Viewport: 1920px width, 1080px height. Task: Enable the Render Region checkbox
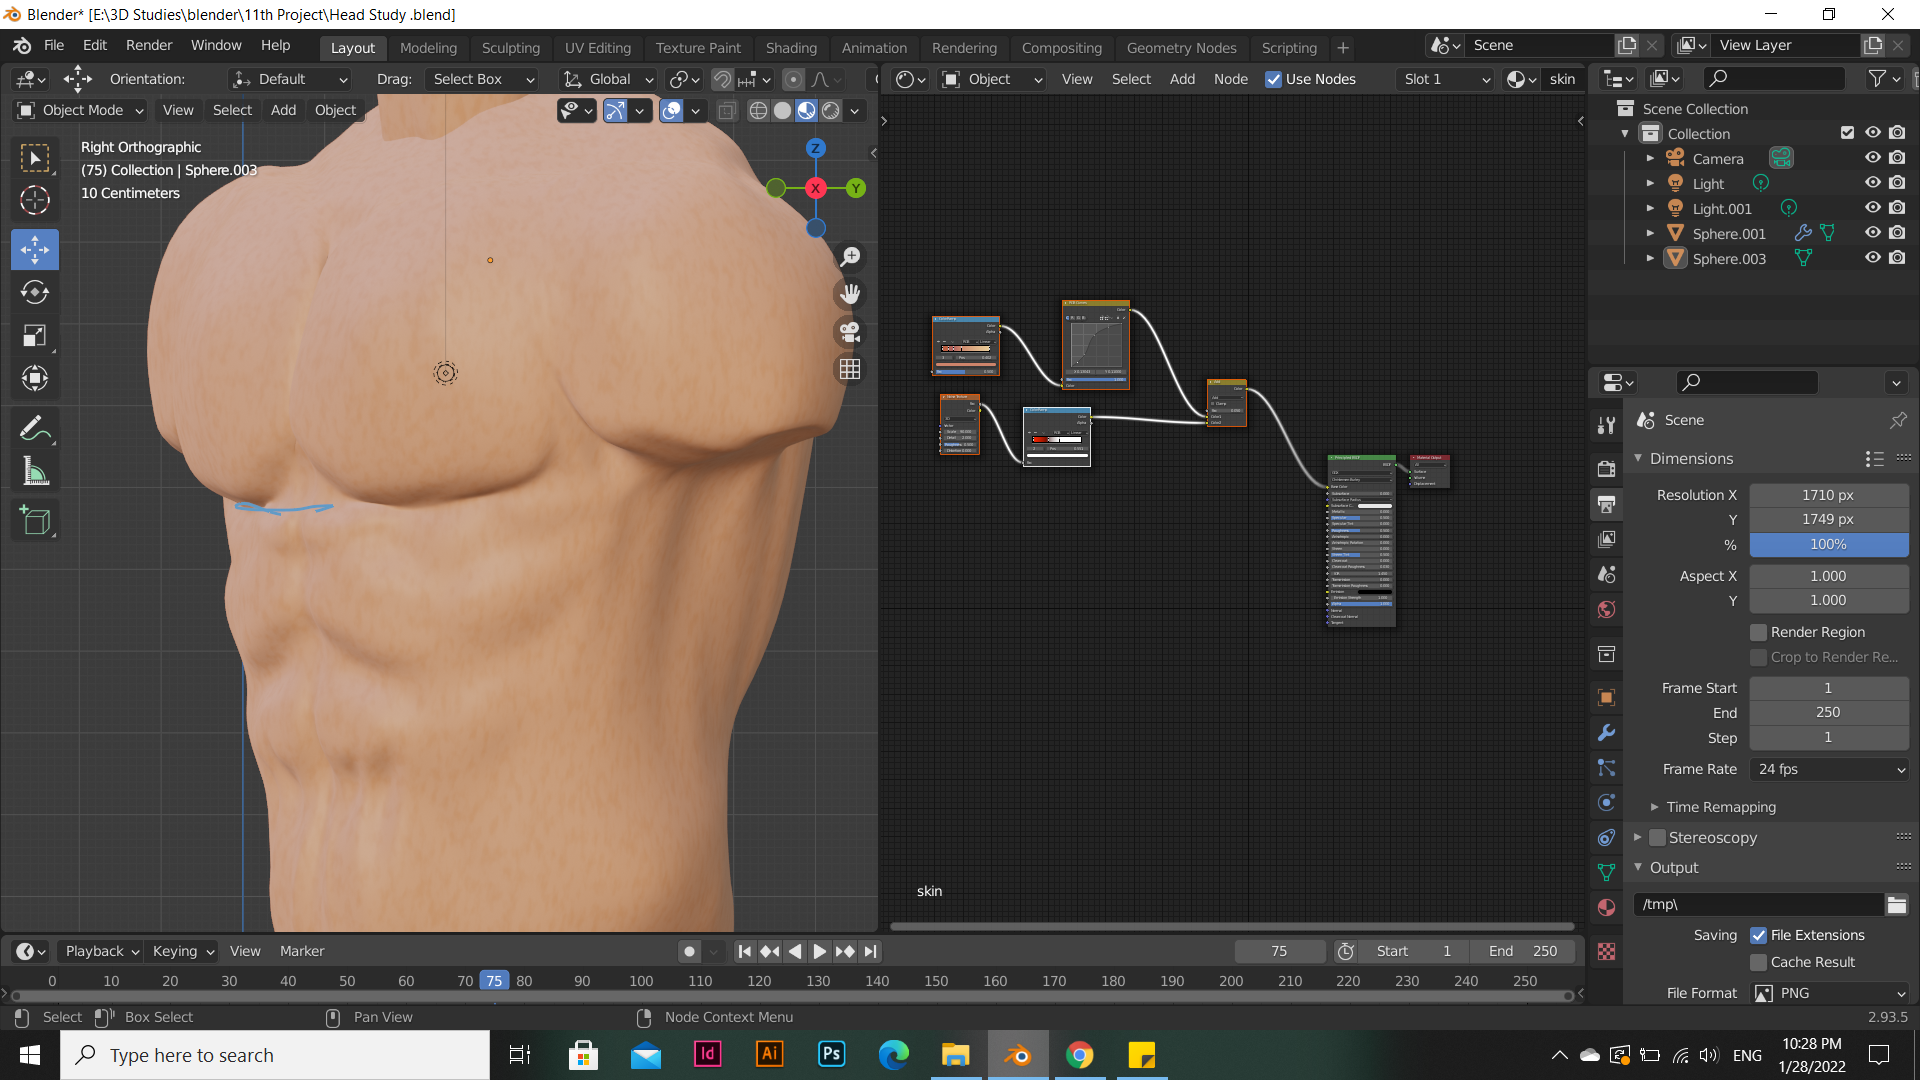[1758, 632]
